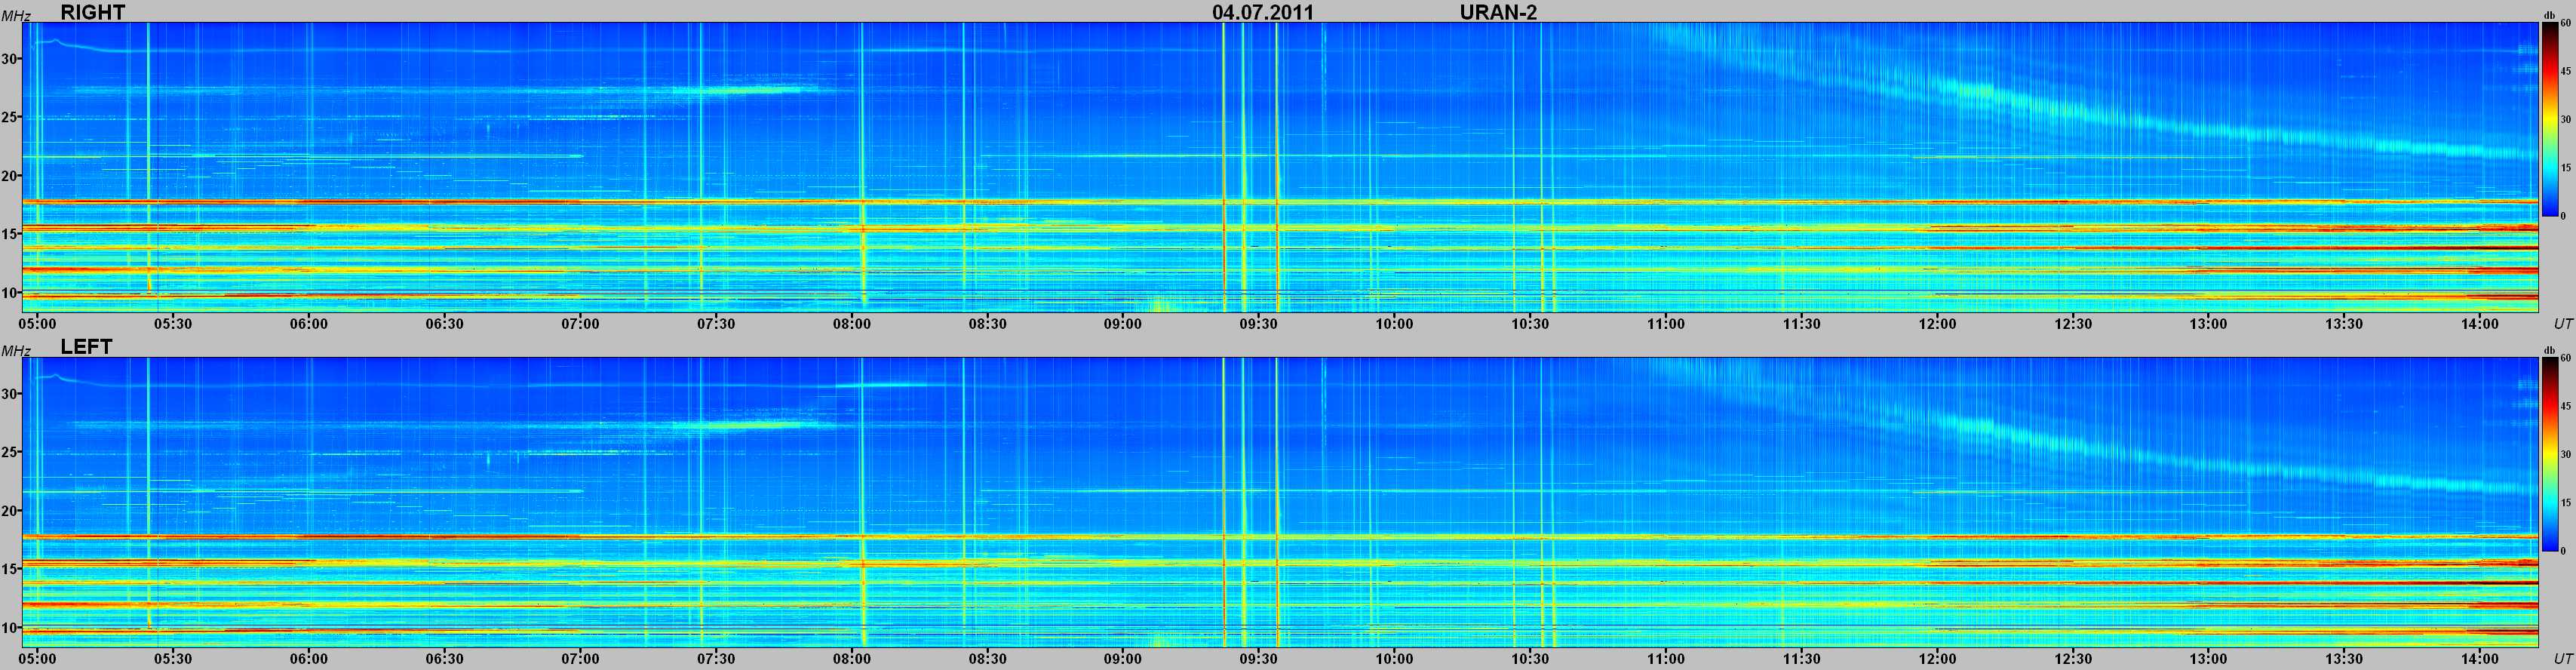
Task: Click the 13:00 time tick in RIGHT panel
Action: click(2209, 324)
